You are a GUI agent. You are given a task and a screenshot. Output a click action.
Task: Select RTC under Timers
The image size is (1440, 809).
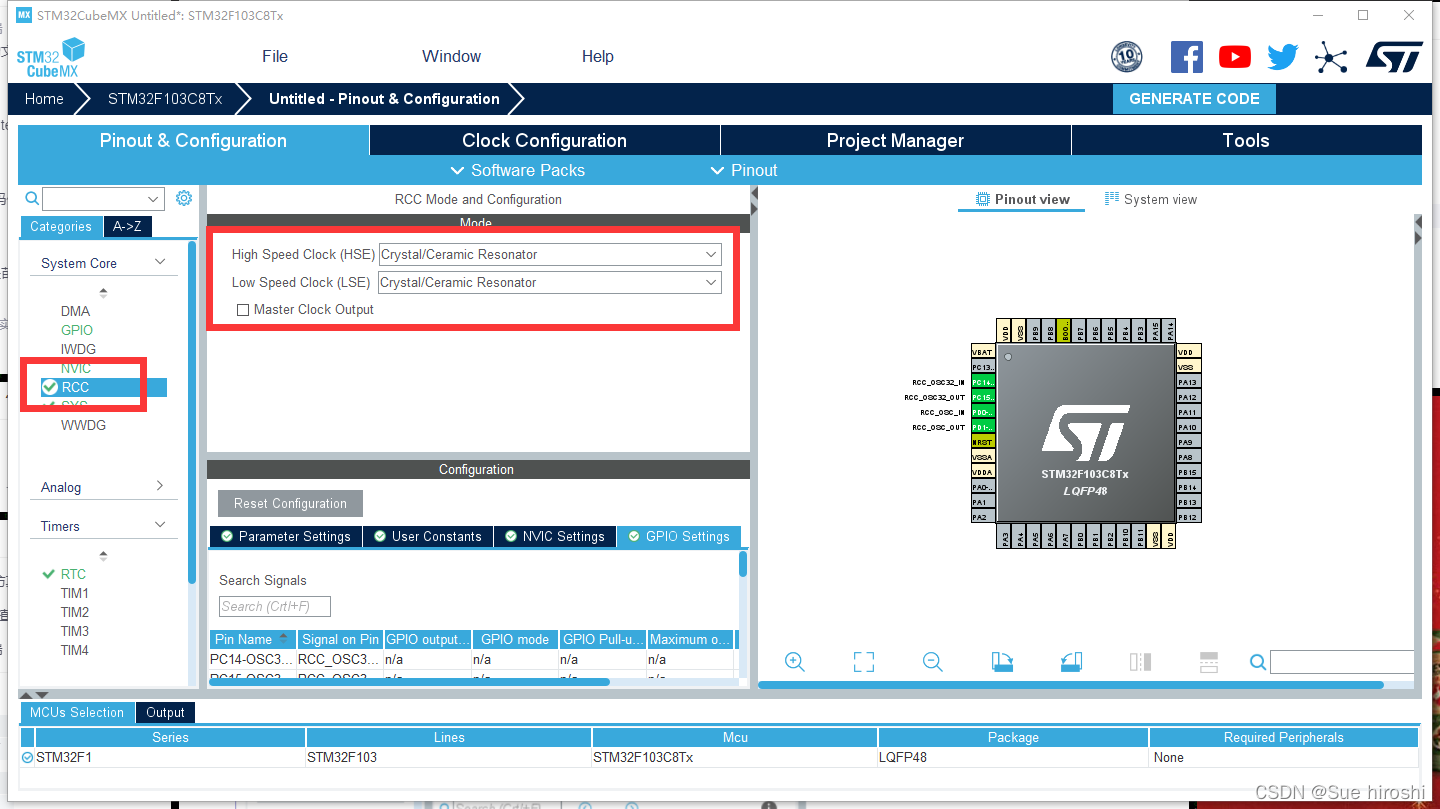[73, 574]
